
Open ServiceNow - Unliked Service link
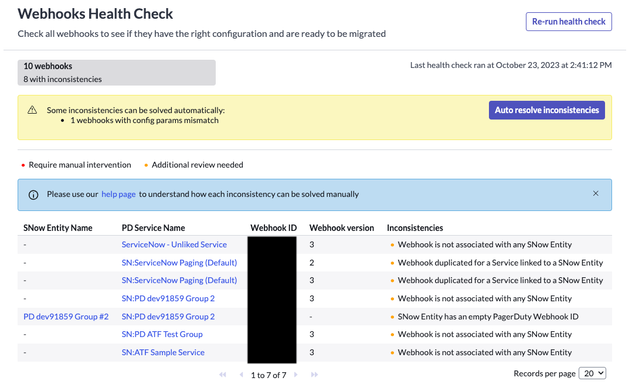pyautogui.click(x=174, y=245)
